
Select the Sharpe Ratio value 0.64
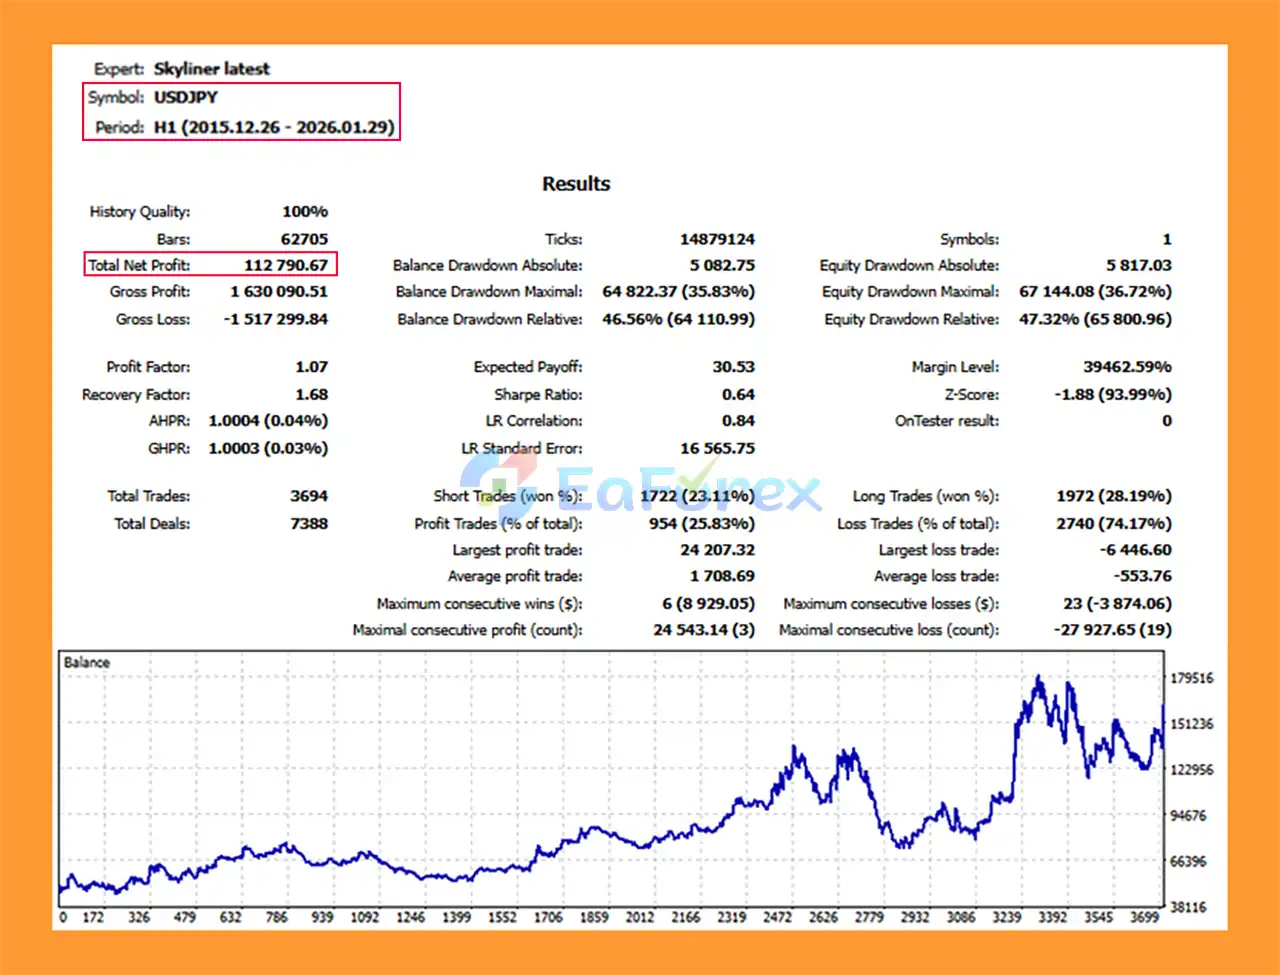coord(738,394)
